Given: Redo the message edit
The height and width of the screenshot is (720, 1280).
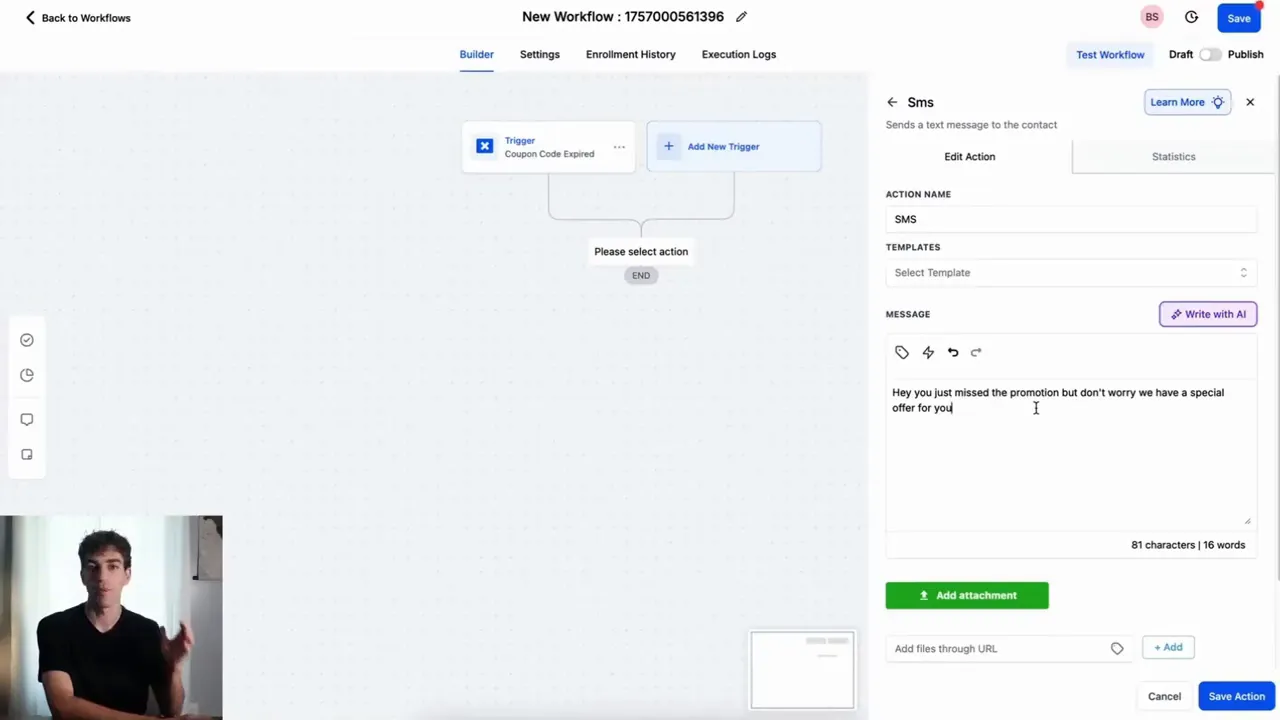Looking at the screenshot, I should pos(976,352).
